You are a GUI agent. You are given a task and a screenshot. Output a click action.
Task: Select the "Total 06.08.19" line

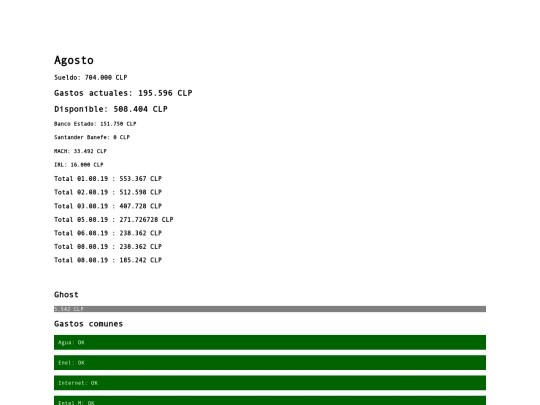[x=108, y=233]
